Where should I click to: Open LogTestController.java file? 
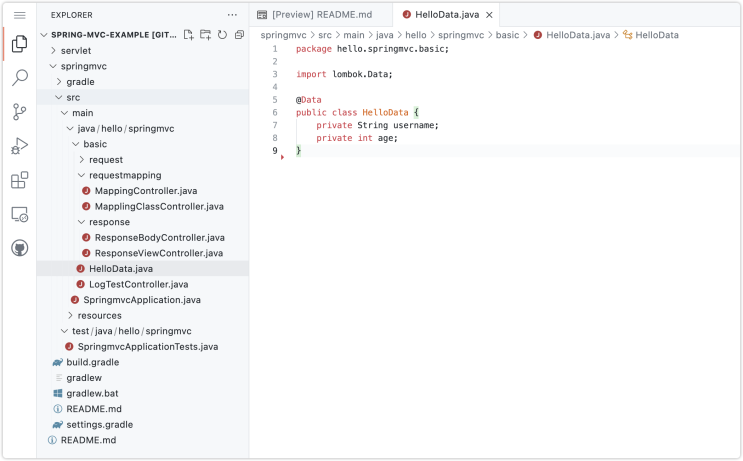(142, 284)
